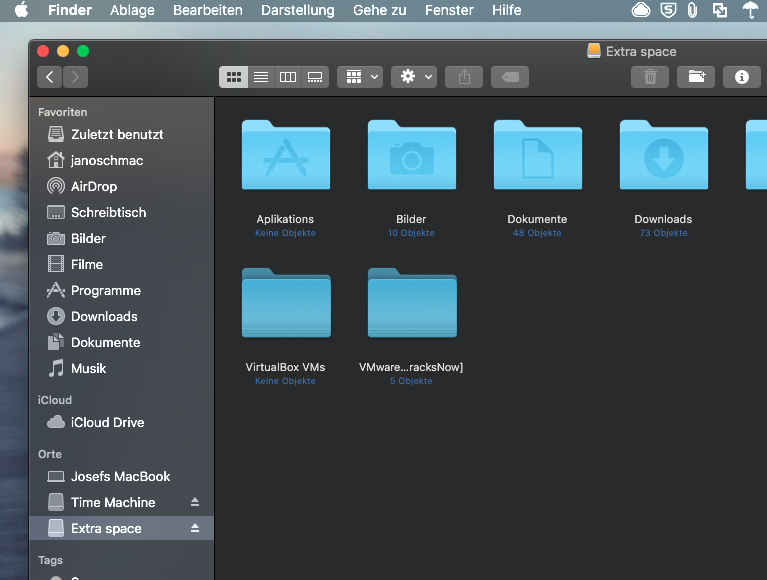Click "73 Objekte" under Downloads folder
Image resolution: width=767 pixels, height=580 pixels.
point(664,233)
